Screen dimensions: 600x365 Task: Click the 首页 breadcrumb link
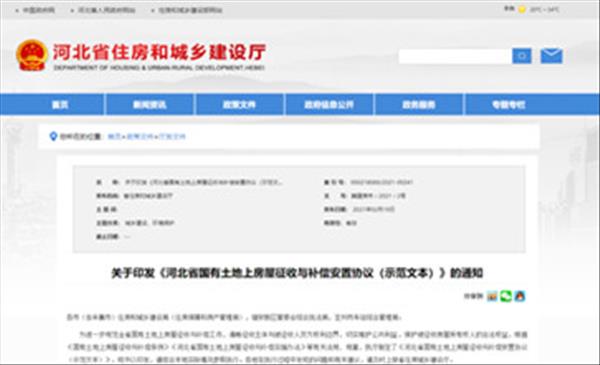coord(114,136)
